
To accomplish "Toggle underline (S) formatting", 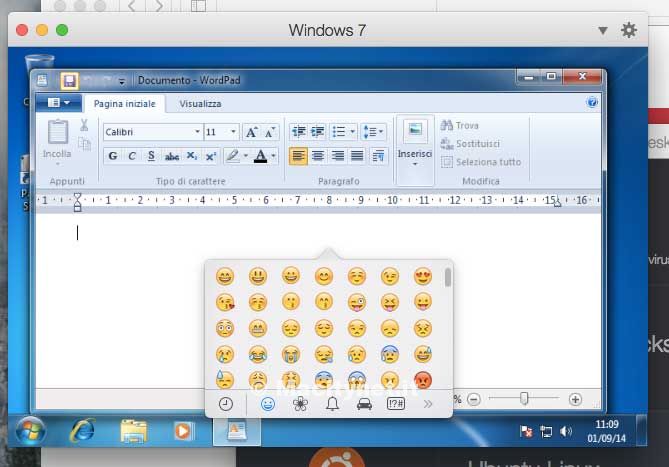I will click(151, 156).
